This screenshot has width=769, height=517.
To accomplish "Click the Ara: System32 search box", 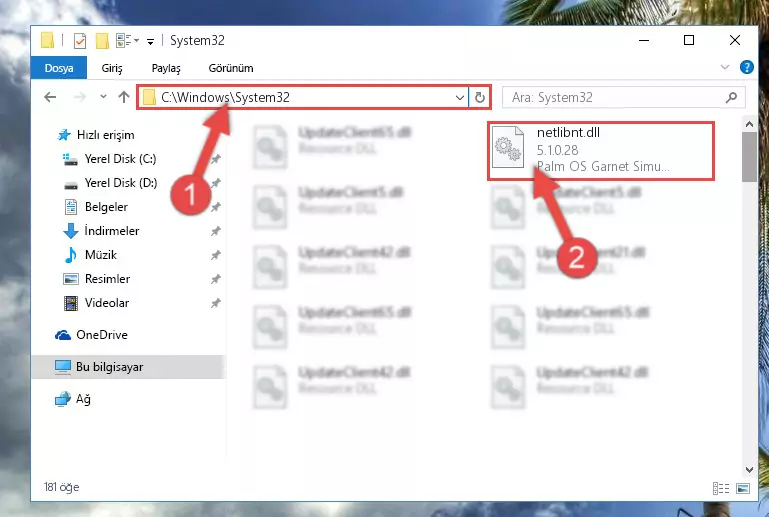I will click(624, 98).
